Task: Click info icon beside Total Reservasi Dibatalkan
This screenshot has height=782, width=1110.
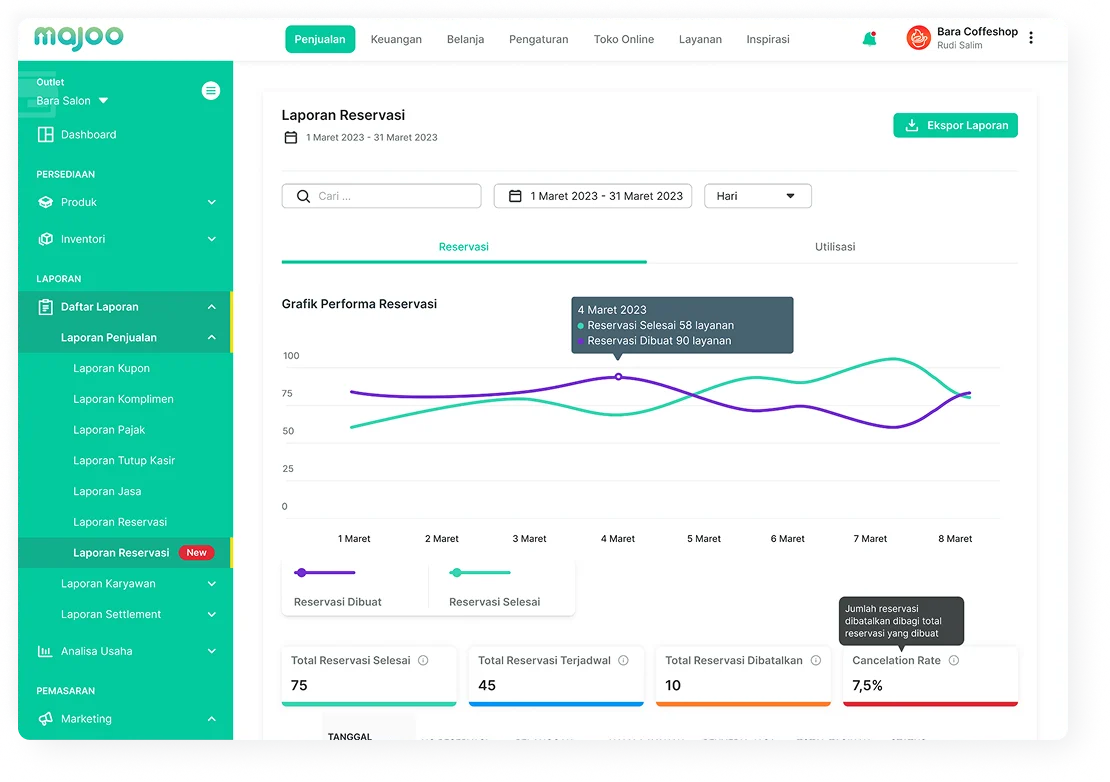Action: 816,661
